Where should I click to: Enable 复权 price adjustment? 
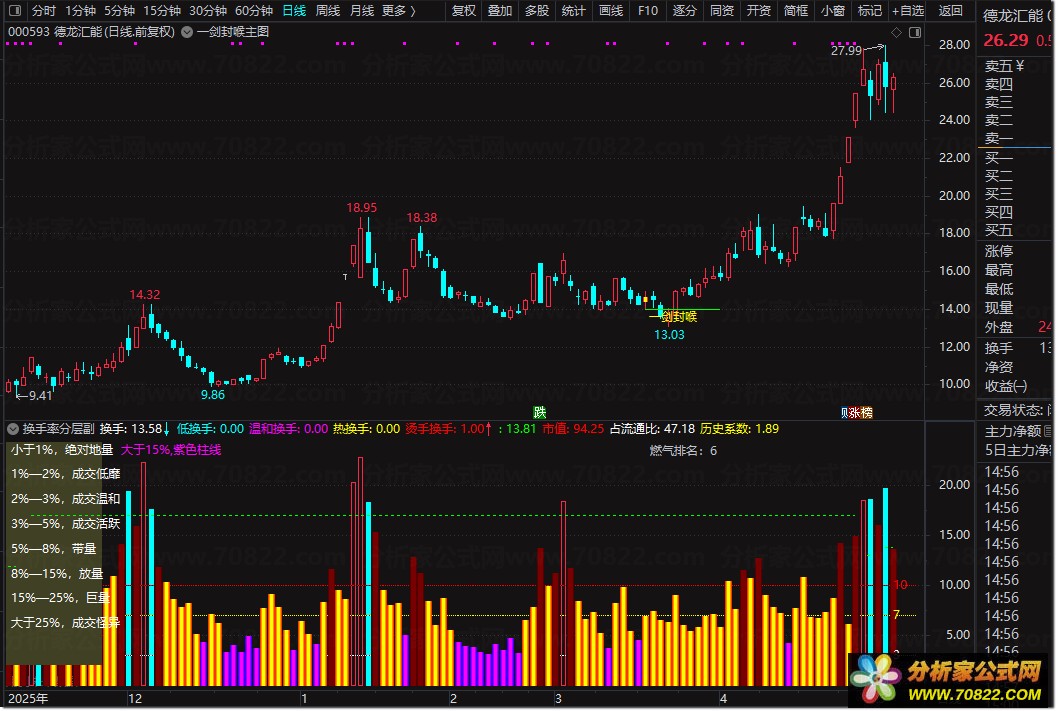(x=464, y=11)
